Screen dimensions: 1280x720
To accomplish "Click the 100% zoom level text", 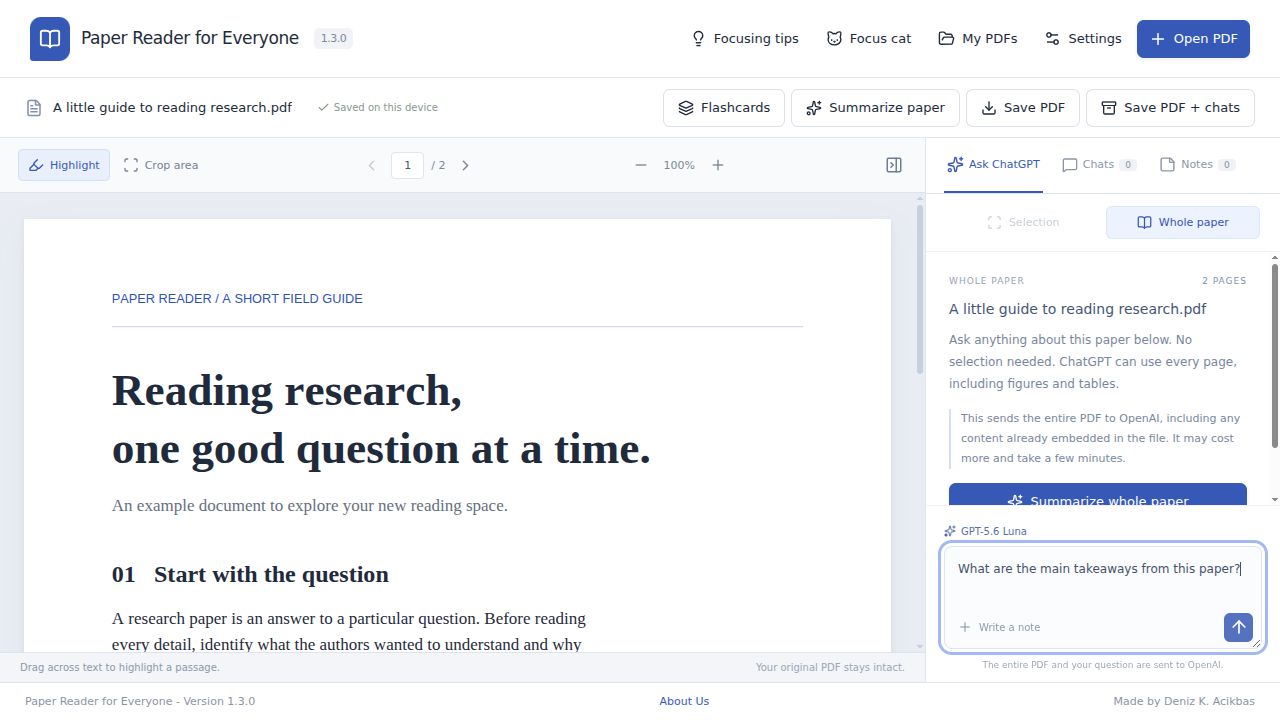I will coord(679,165).
